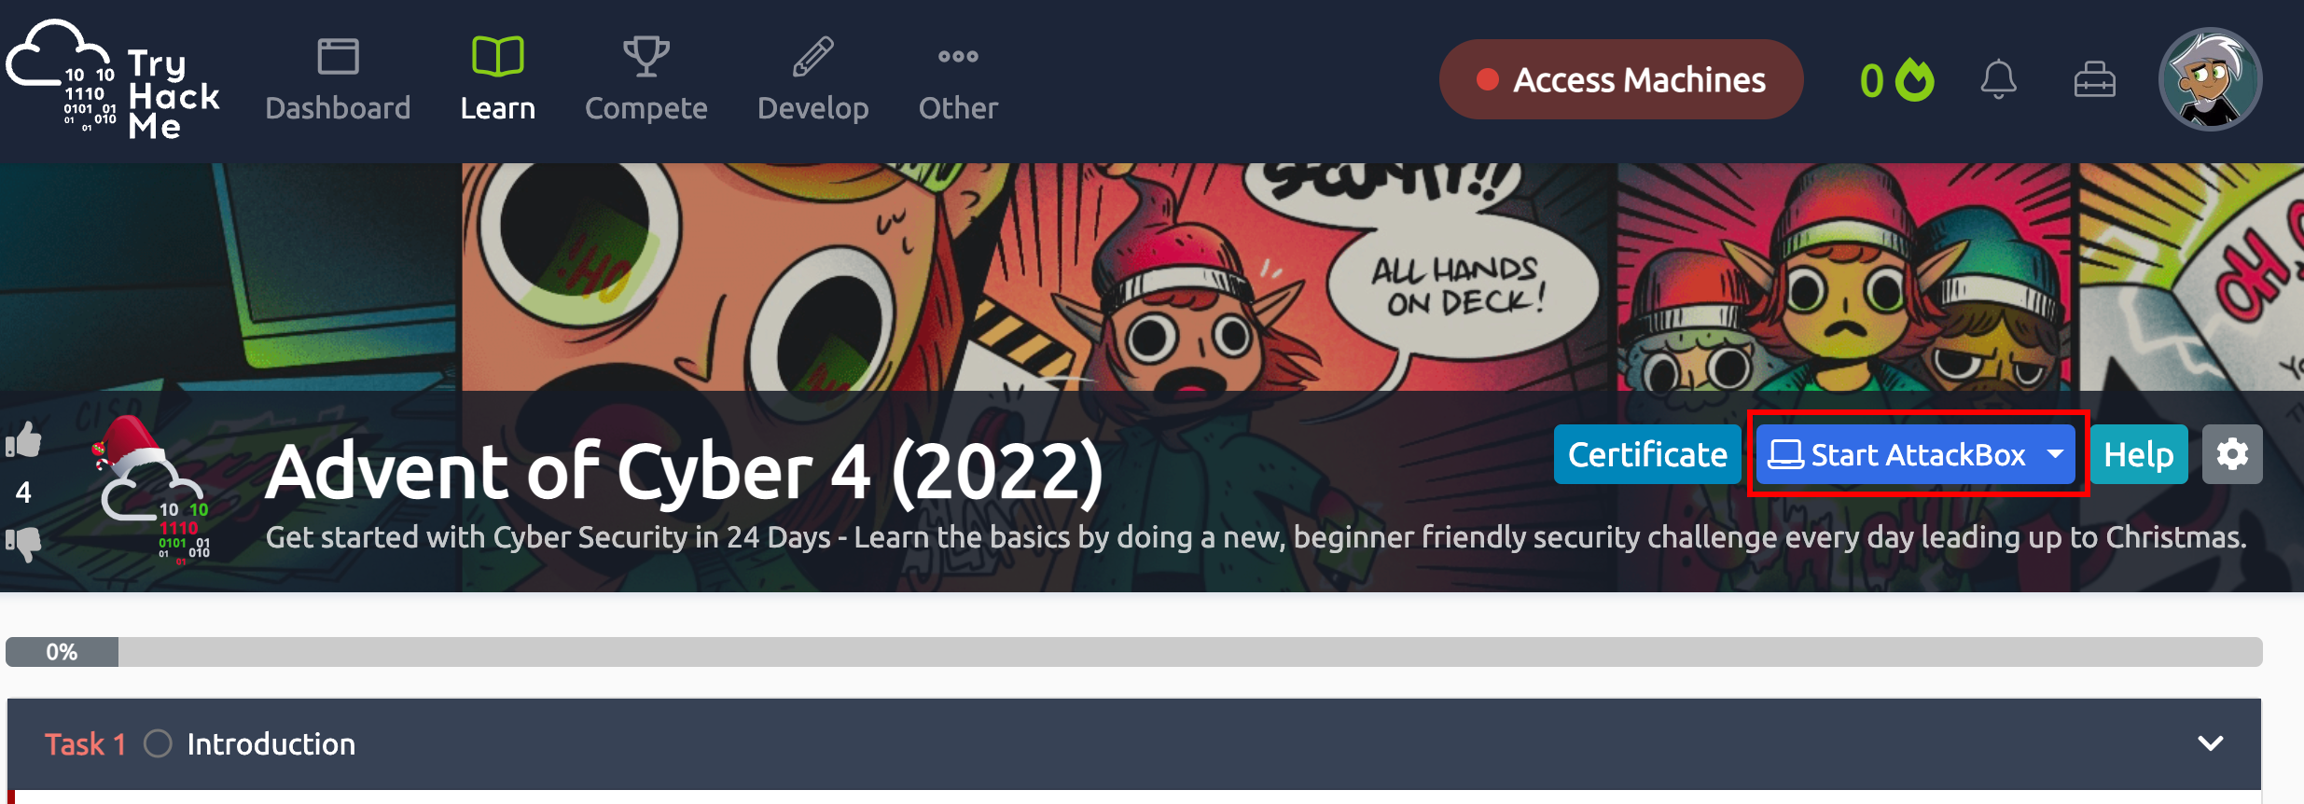Open the notifications bell icon

click(1998, 79)
